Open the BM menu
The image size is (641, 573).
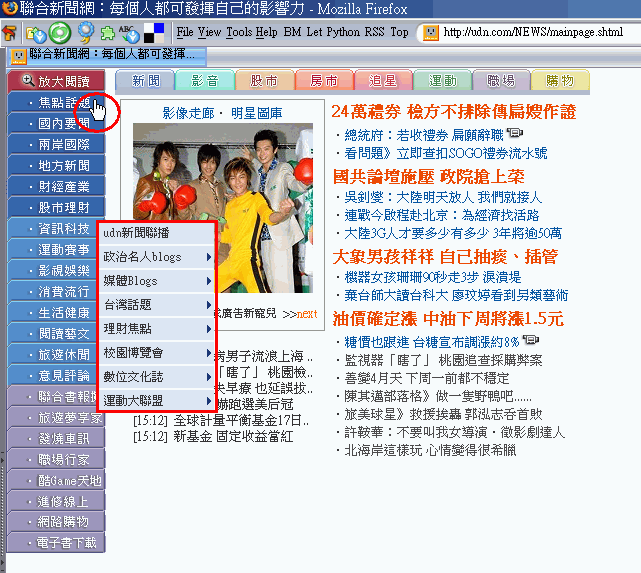pyautogui.click(x=292, y=32)
